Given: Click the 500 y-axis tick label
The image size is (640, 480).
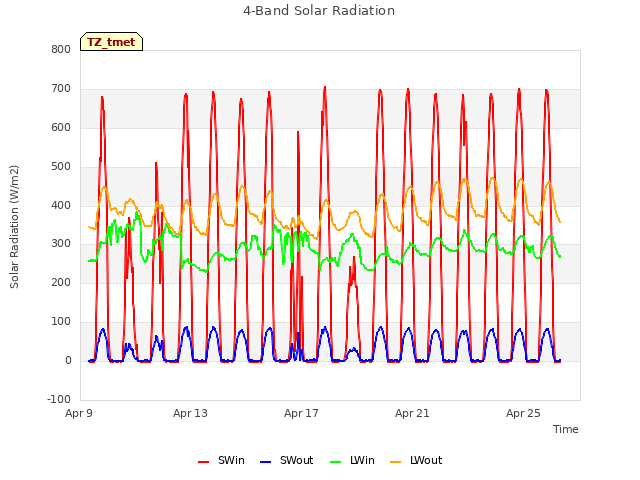Looking at the screenshot, I should click(x=61, y=167).
